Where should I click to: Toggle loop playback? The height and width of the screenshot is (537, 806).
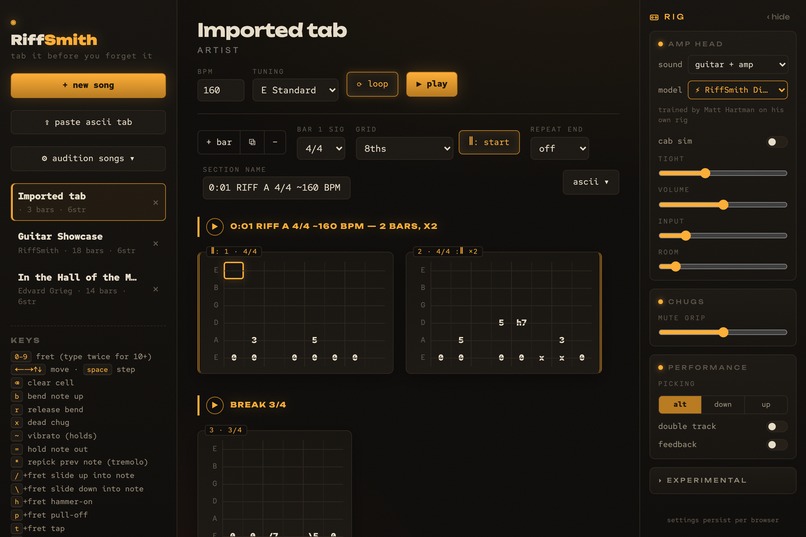point(372,84)
